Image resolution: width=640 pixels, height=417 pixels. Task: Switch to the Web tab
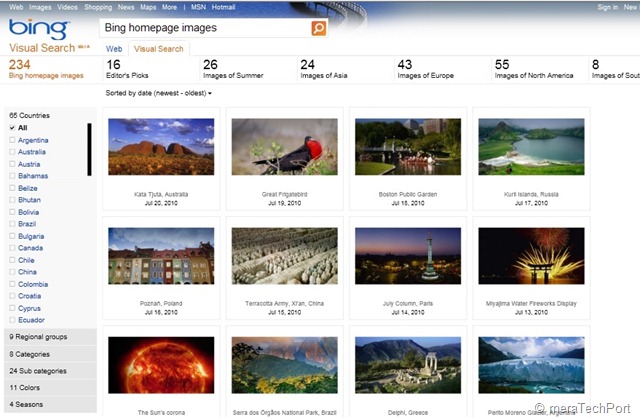[x=114, y=49]
